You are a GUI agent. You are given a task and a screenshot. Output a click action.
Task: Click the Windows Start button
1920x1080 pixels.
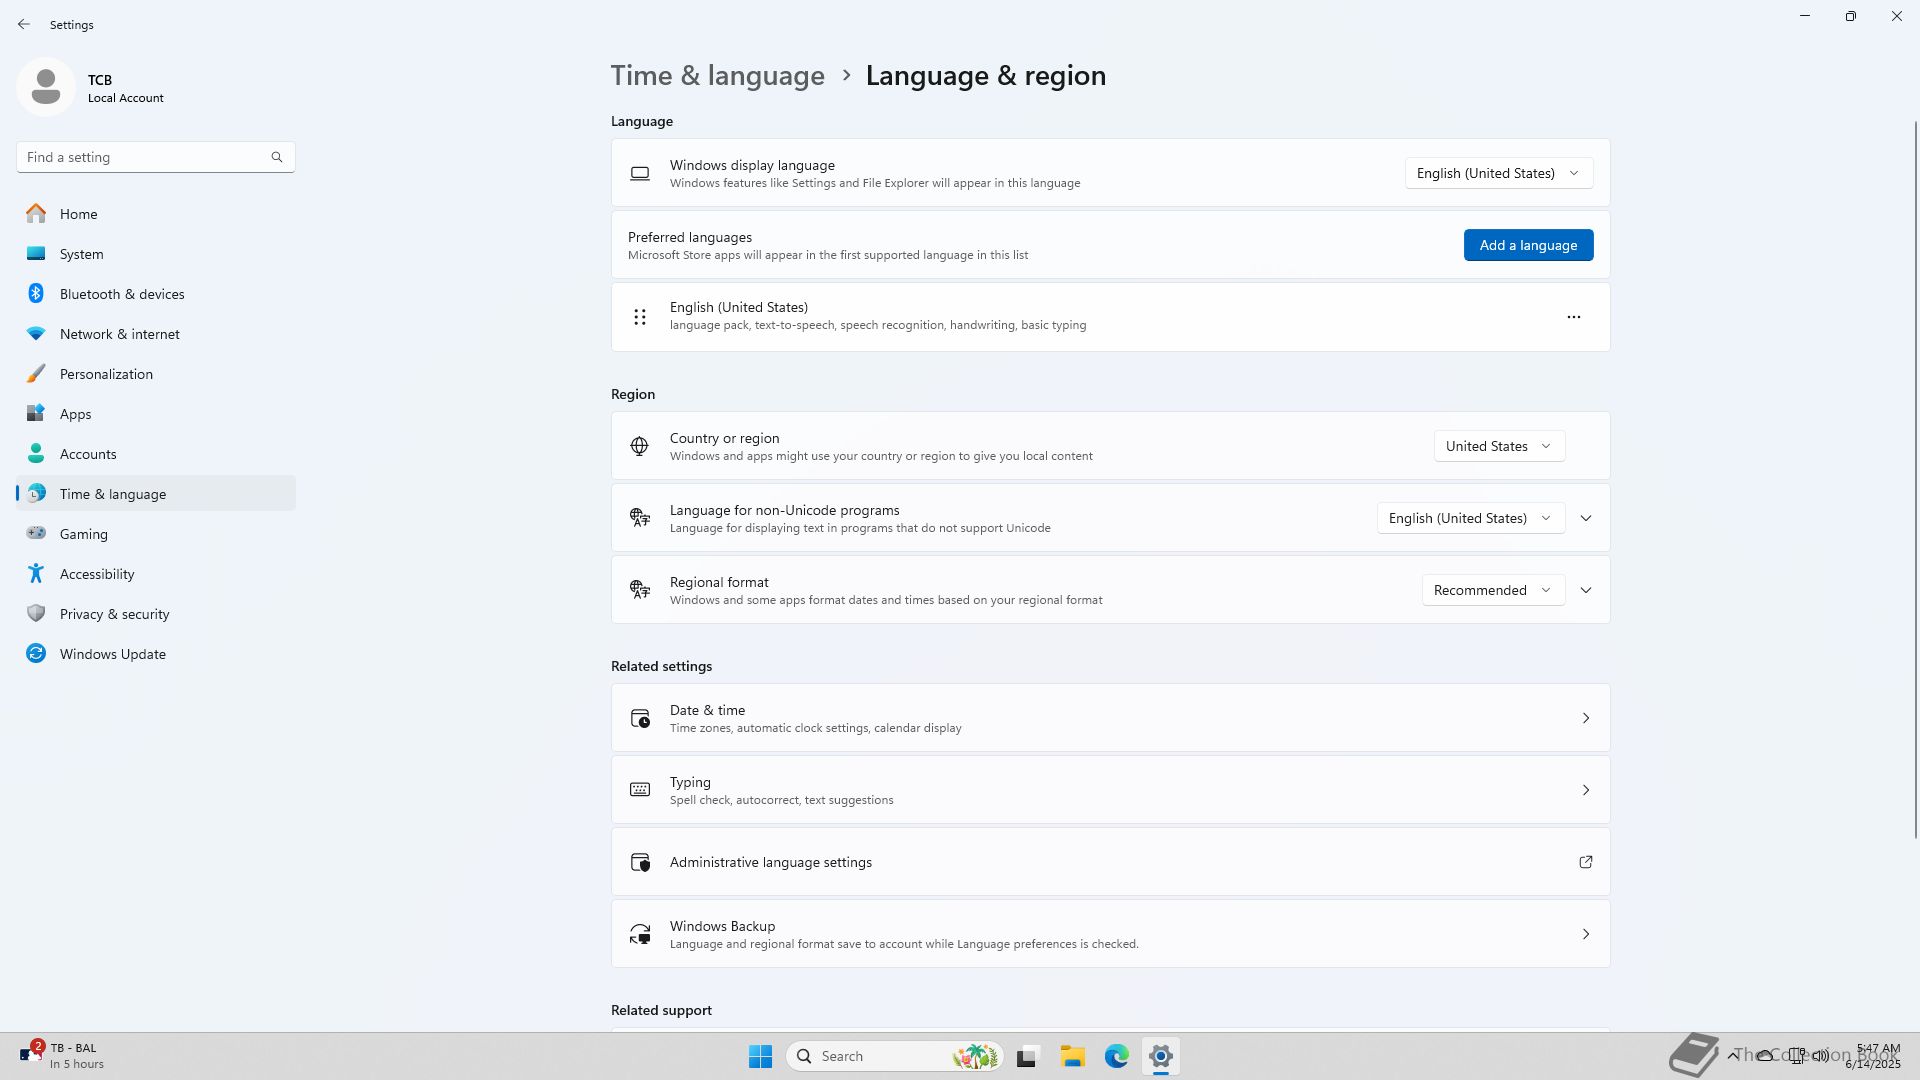[x=760, y=1056]
